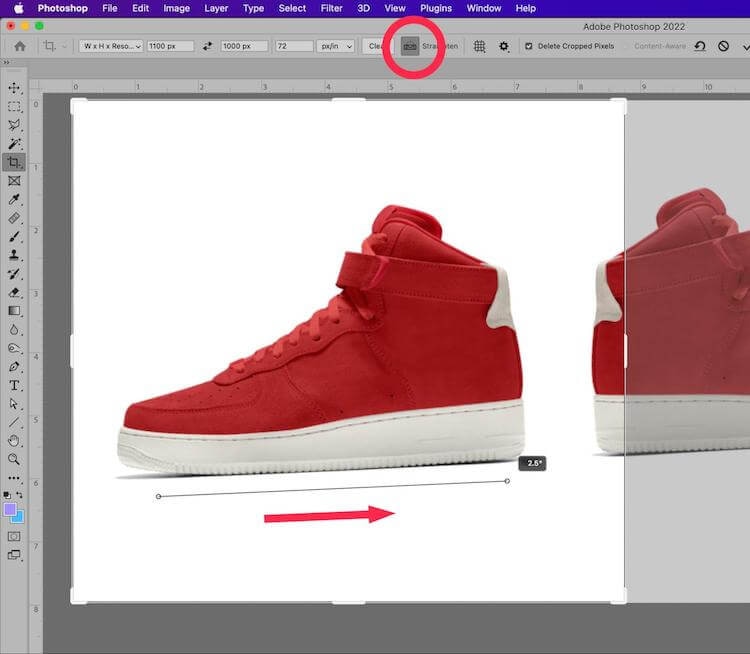Select the Horizontal Type tool
Viewport: 750px width, 654px height.
coord(14,385)
